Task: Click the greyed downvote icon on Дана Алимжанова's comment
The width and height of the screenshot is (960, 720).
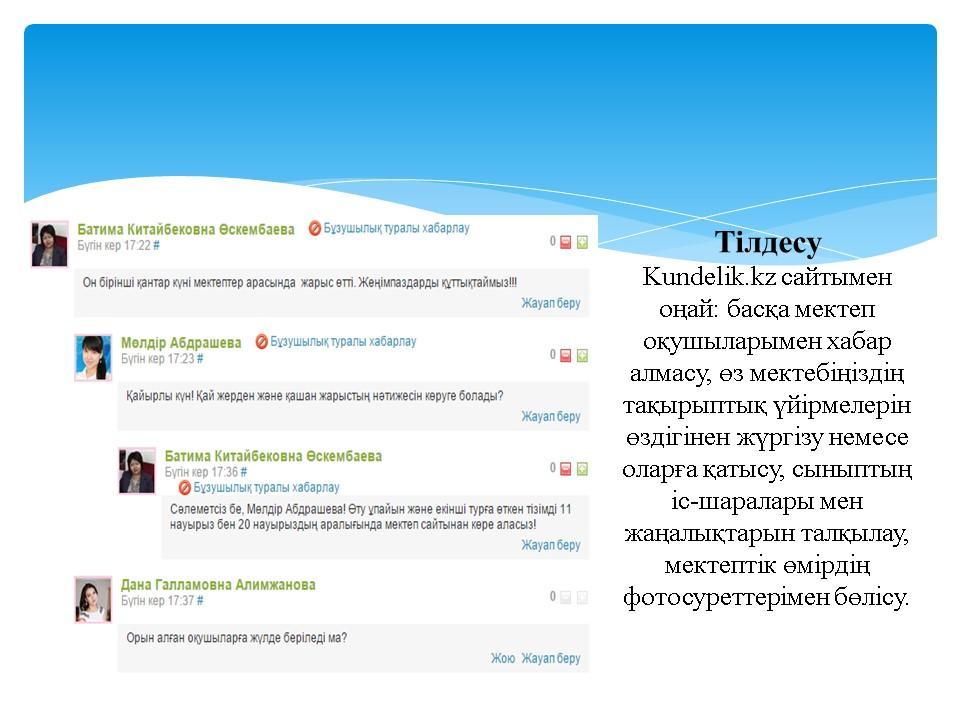Action: coord(566,597)
